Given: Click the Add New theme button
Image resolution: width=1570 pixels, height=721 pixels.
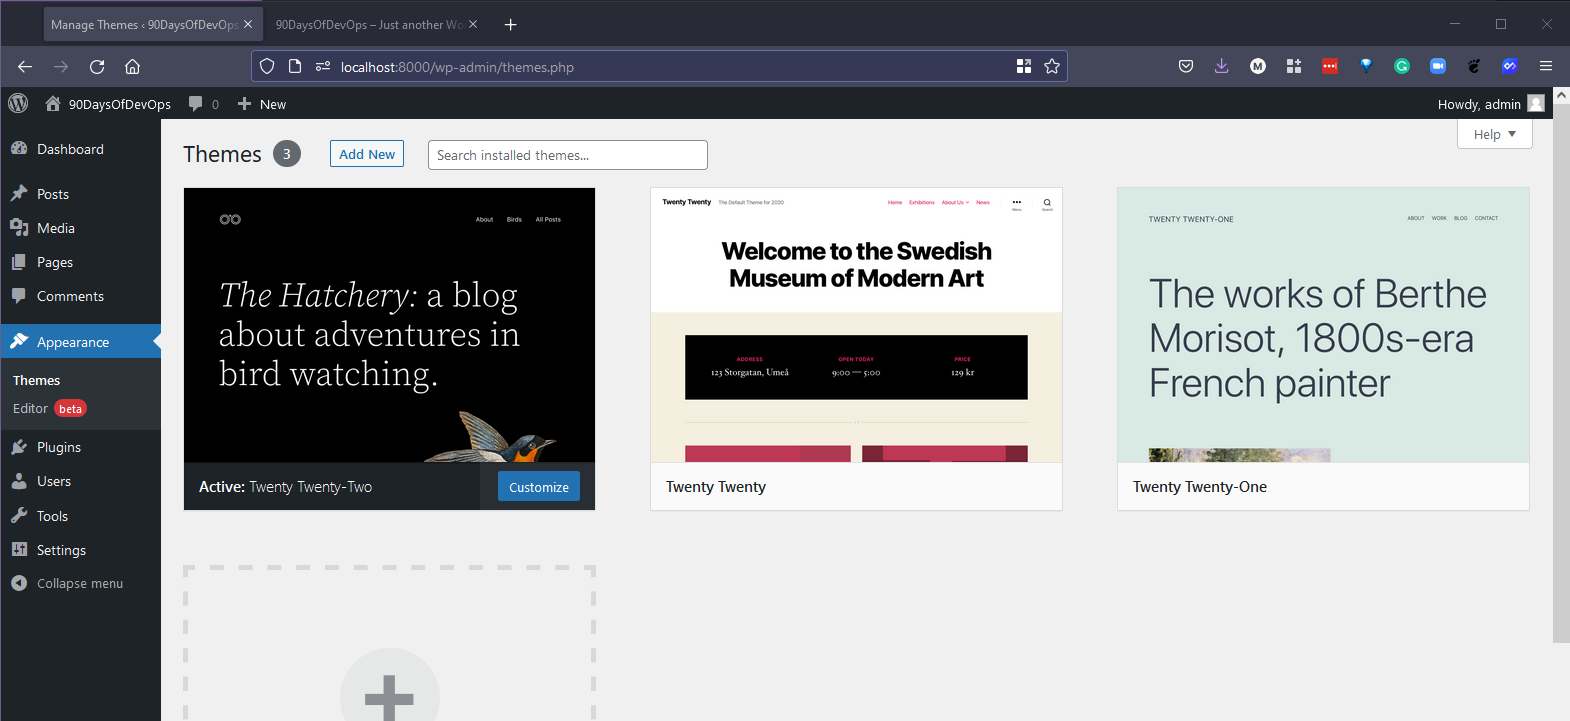Looking at the screenshot, I should [367, 154].
